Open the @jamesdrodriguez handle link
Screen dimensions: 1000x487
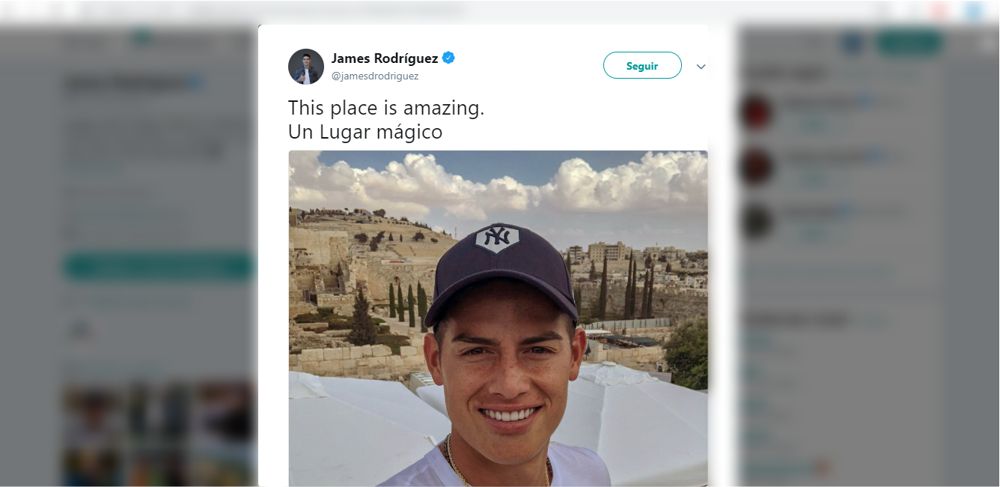pos(375,76)
